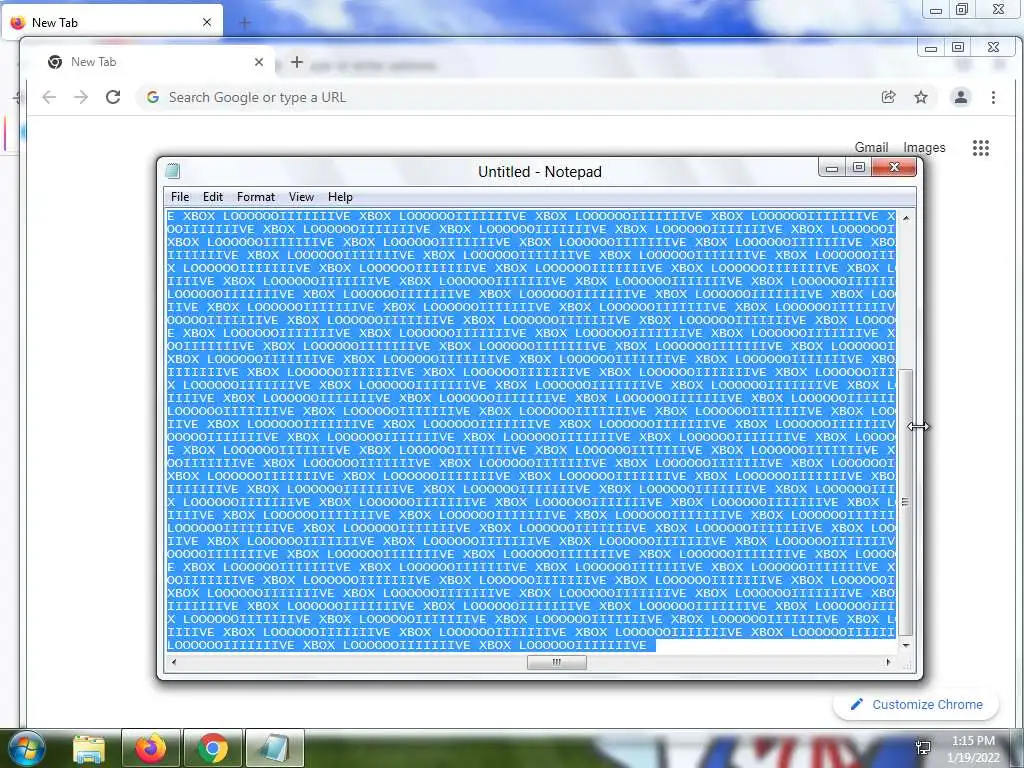Open the Chrome profile avatar
This screenshot has width=1024, height=768.
pos(961,97)
